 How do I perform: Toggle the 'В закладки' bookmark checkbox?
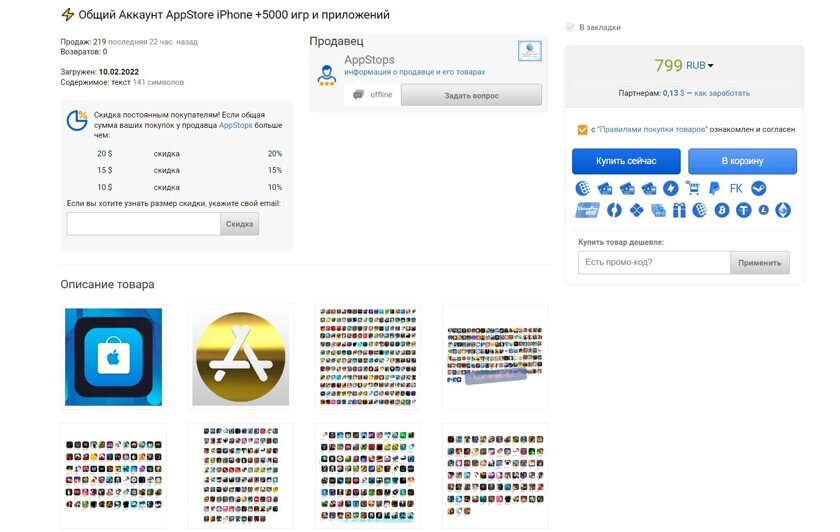coord(570,27)
